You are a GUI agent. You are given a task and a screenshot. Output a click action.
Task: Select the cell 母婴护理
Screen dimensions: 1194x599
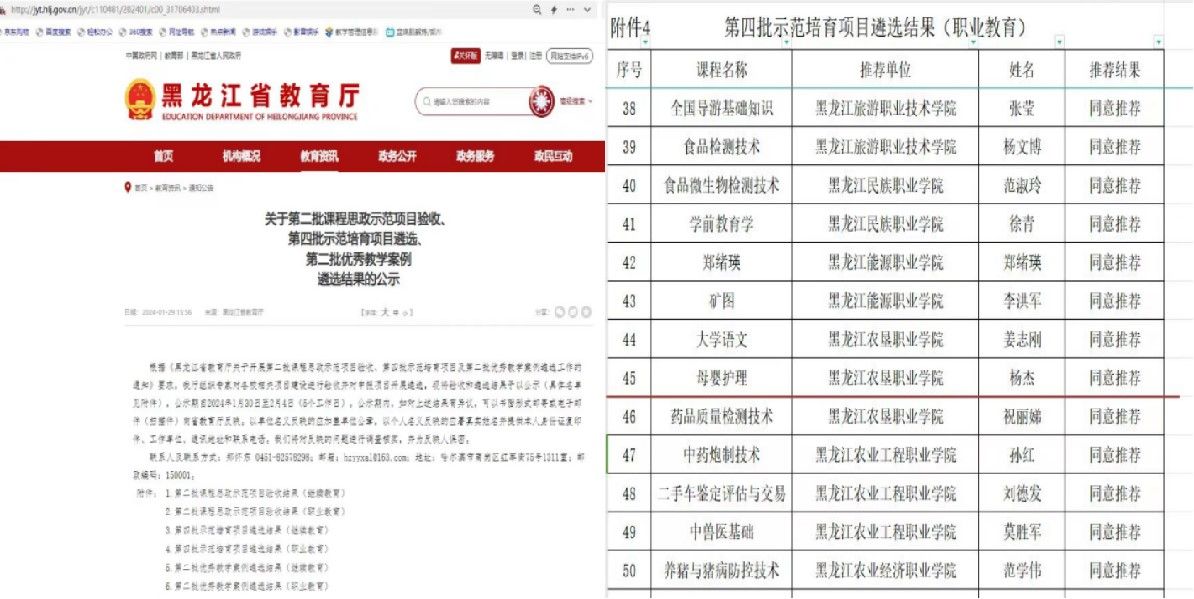click(x=722, y=378)
